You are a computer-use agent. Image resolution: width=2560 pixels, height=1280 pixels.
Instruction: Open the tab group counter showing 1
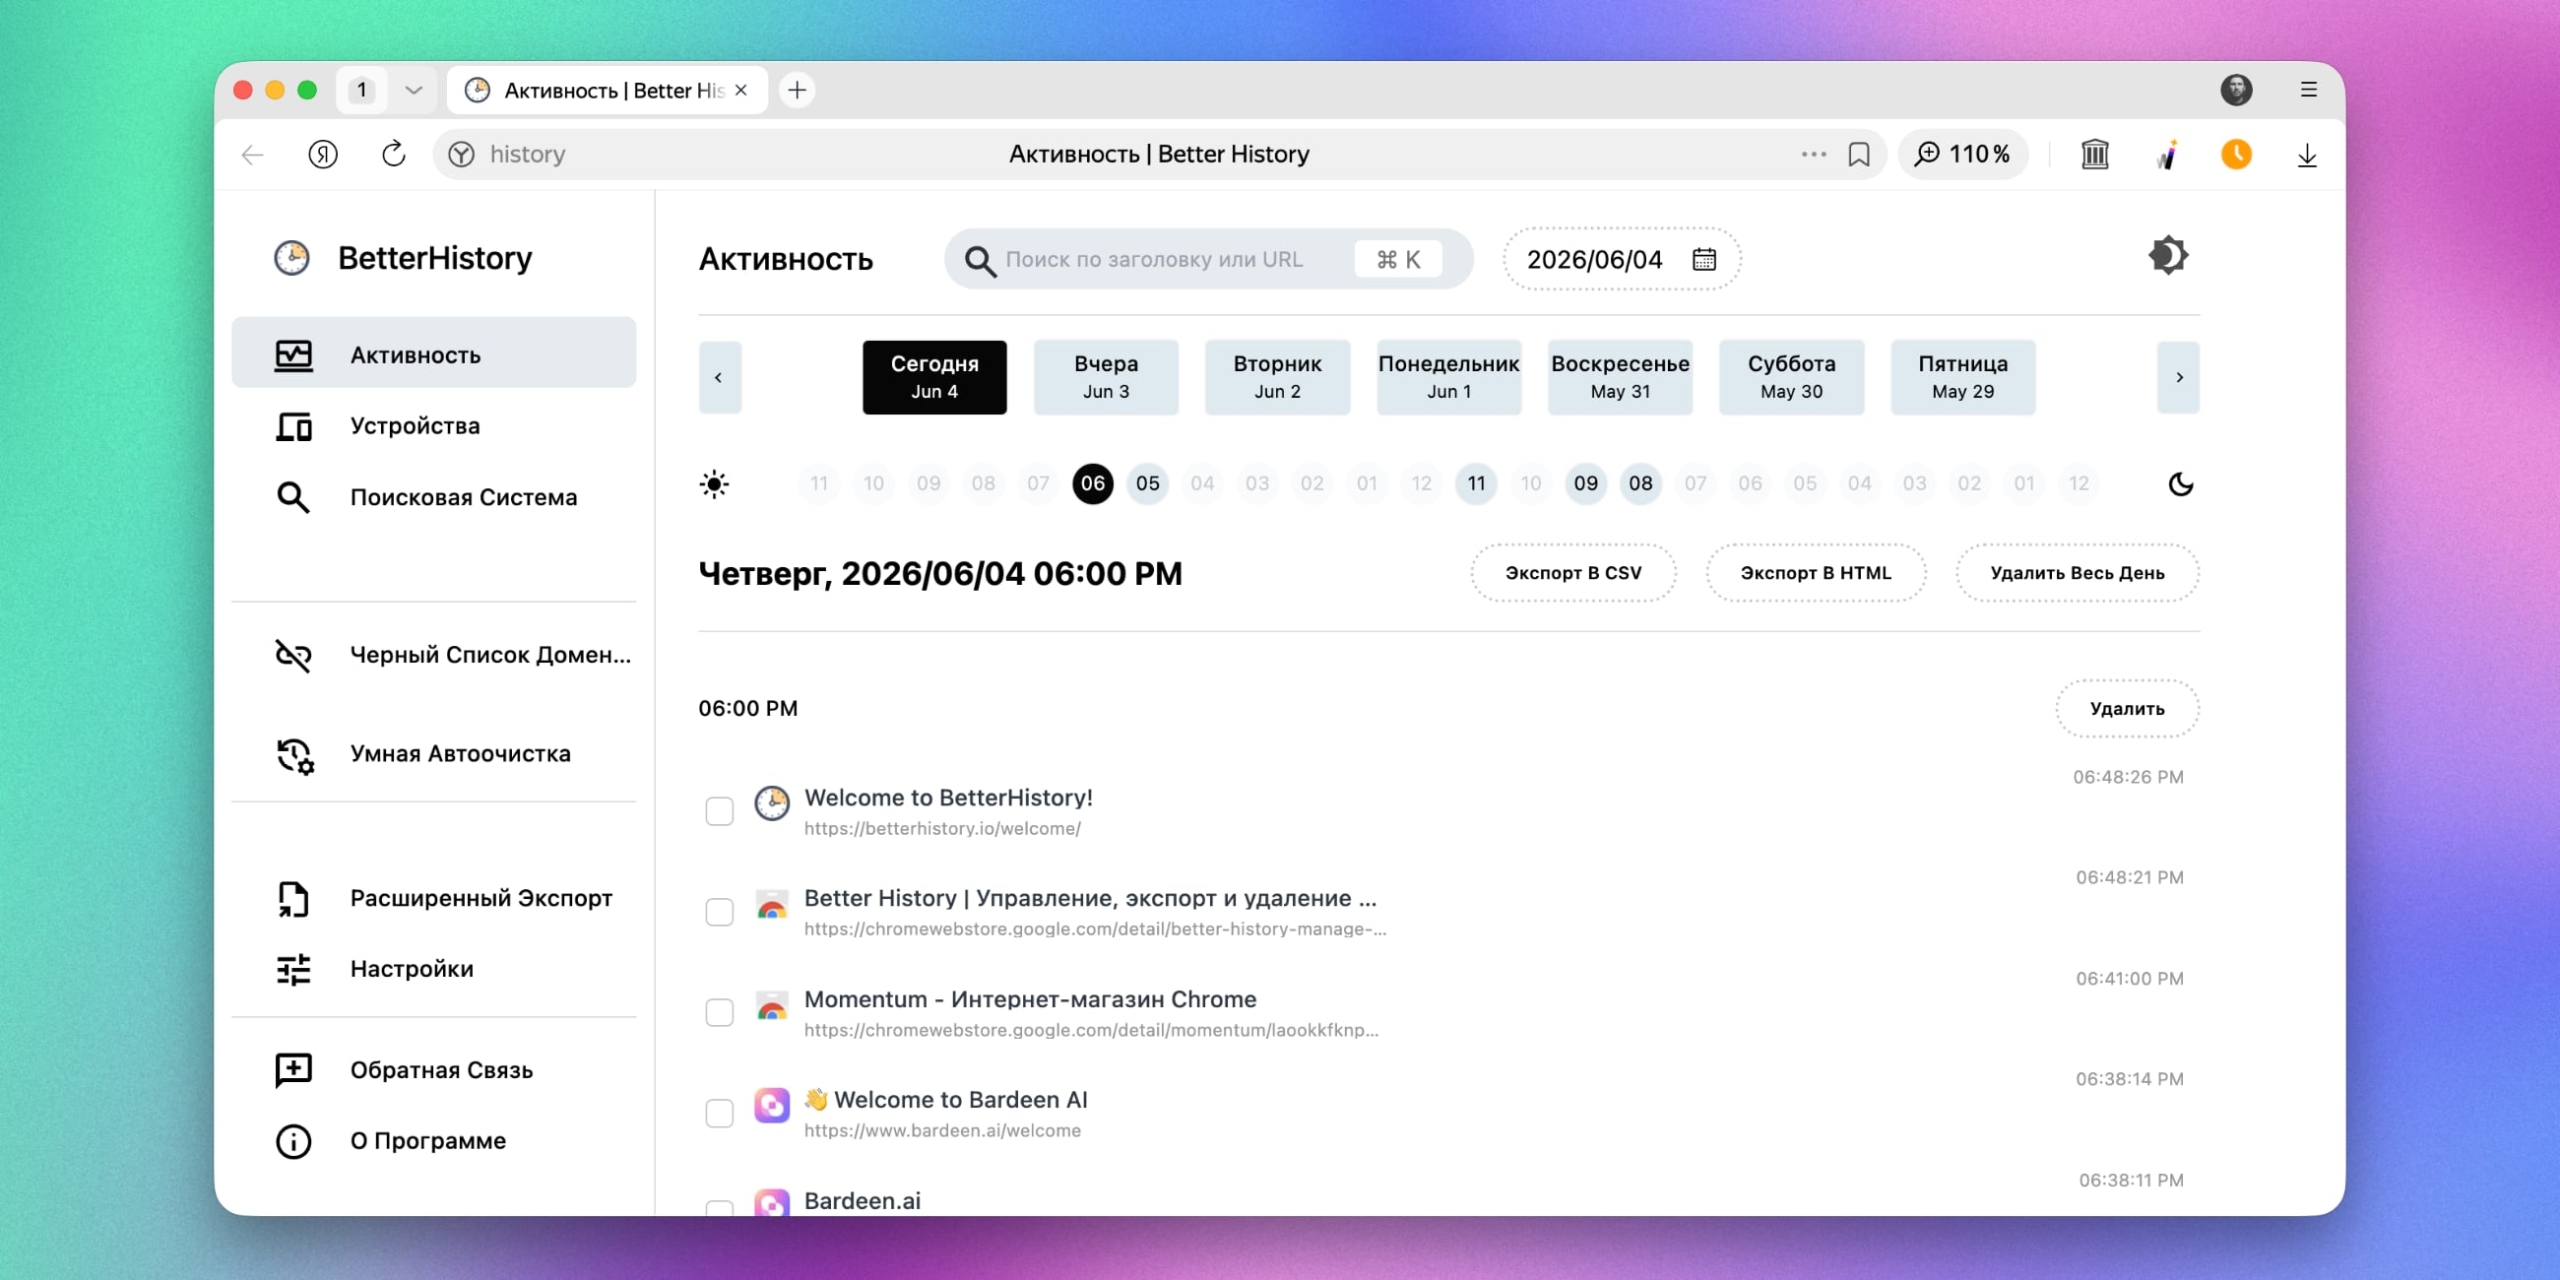[362, 90]
